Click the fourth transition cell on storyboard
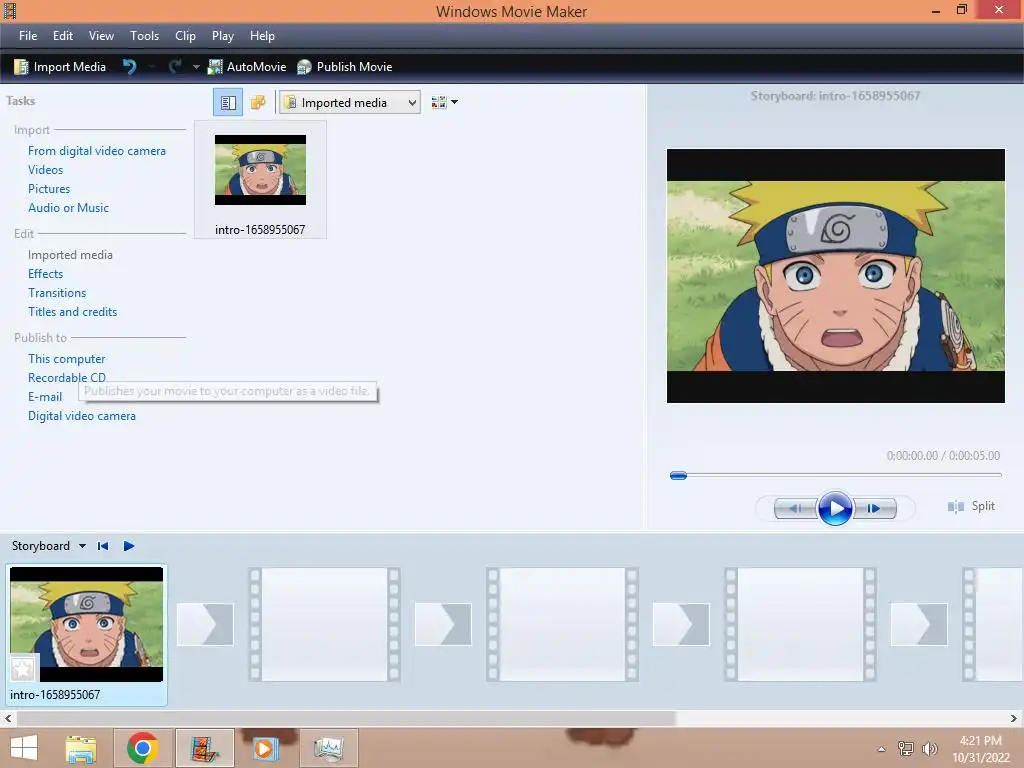Image resolution: width=1024 pixels, height=768 pixels. click(x=919, y=624)
